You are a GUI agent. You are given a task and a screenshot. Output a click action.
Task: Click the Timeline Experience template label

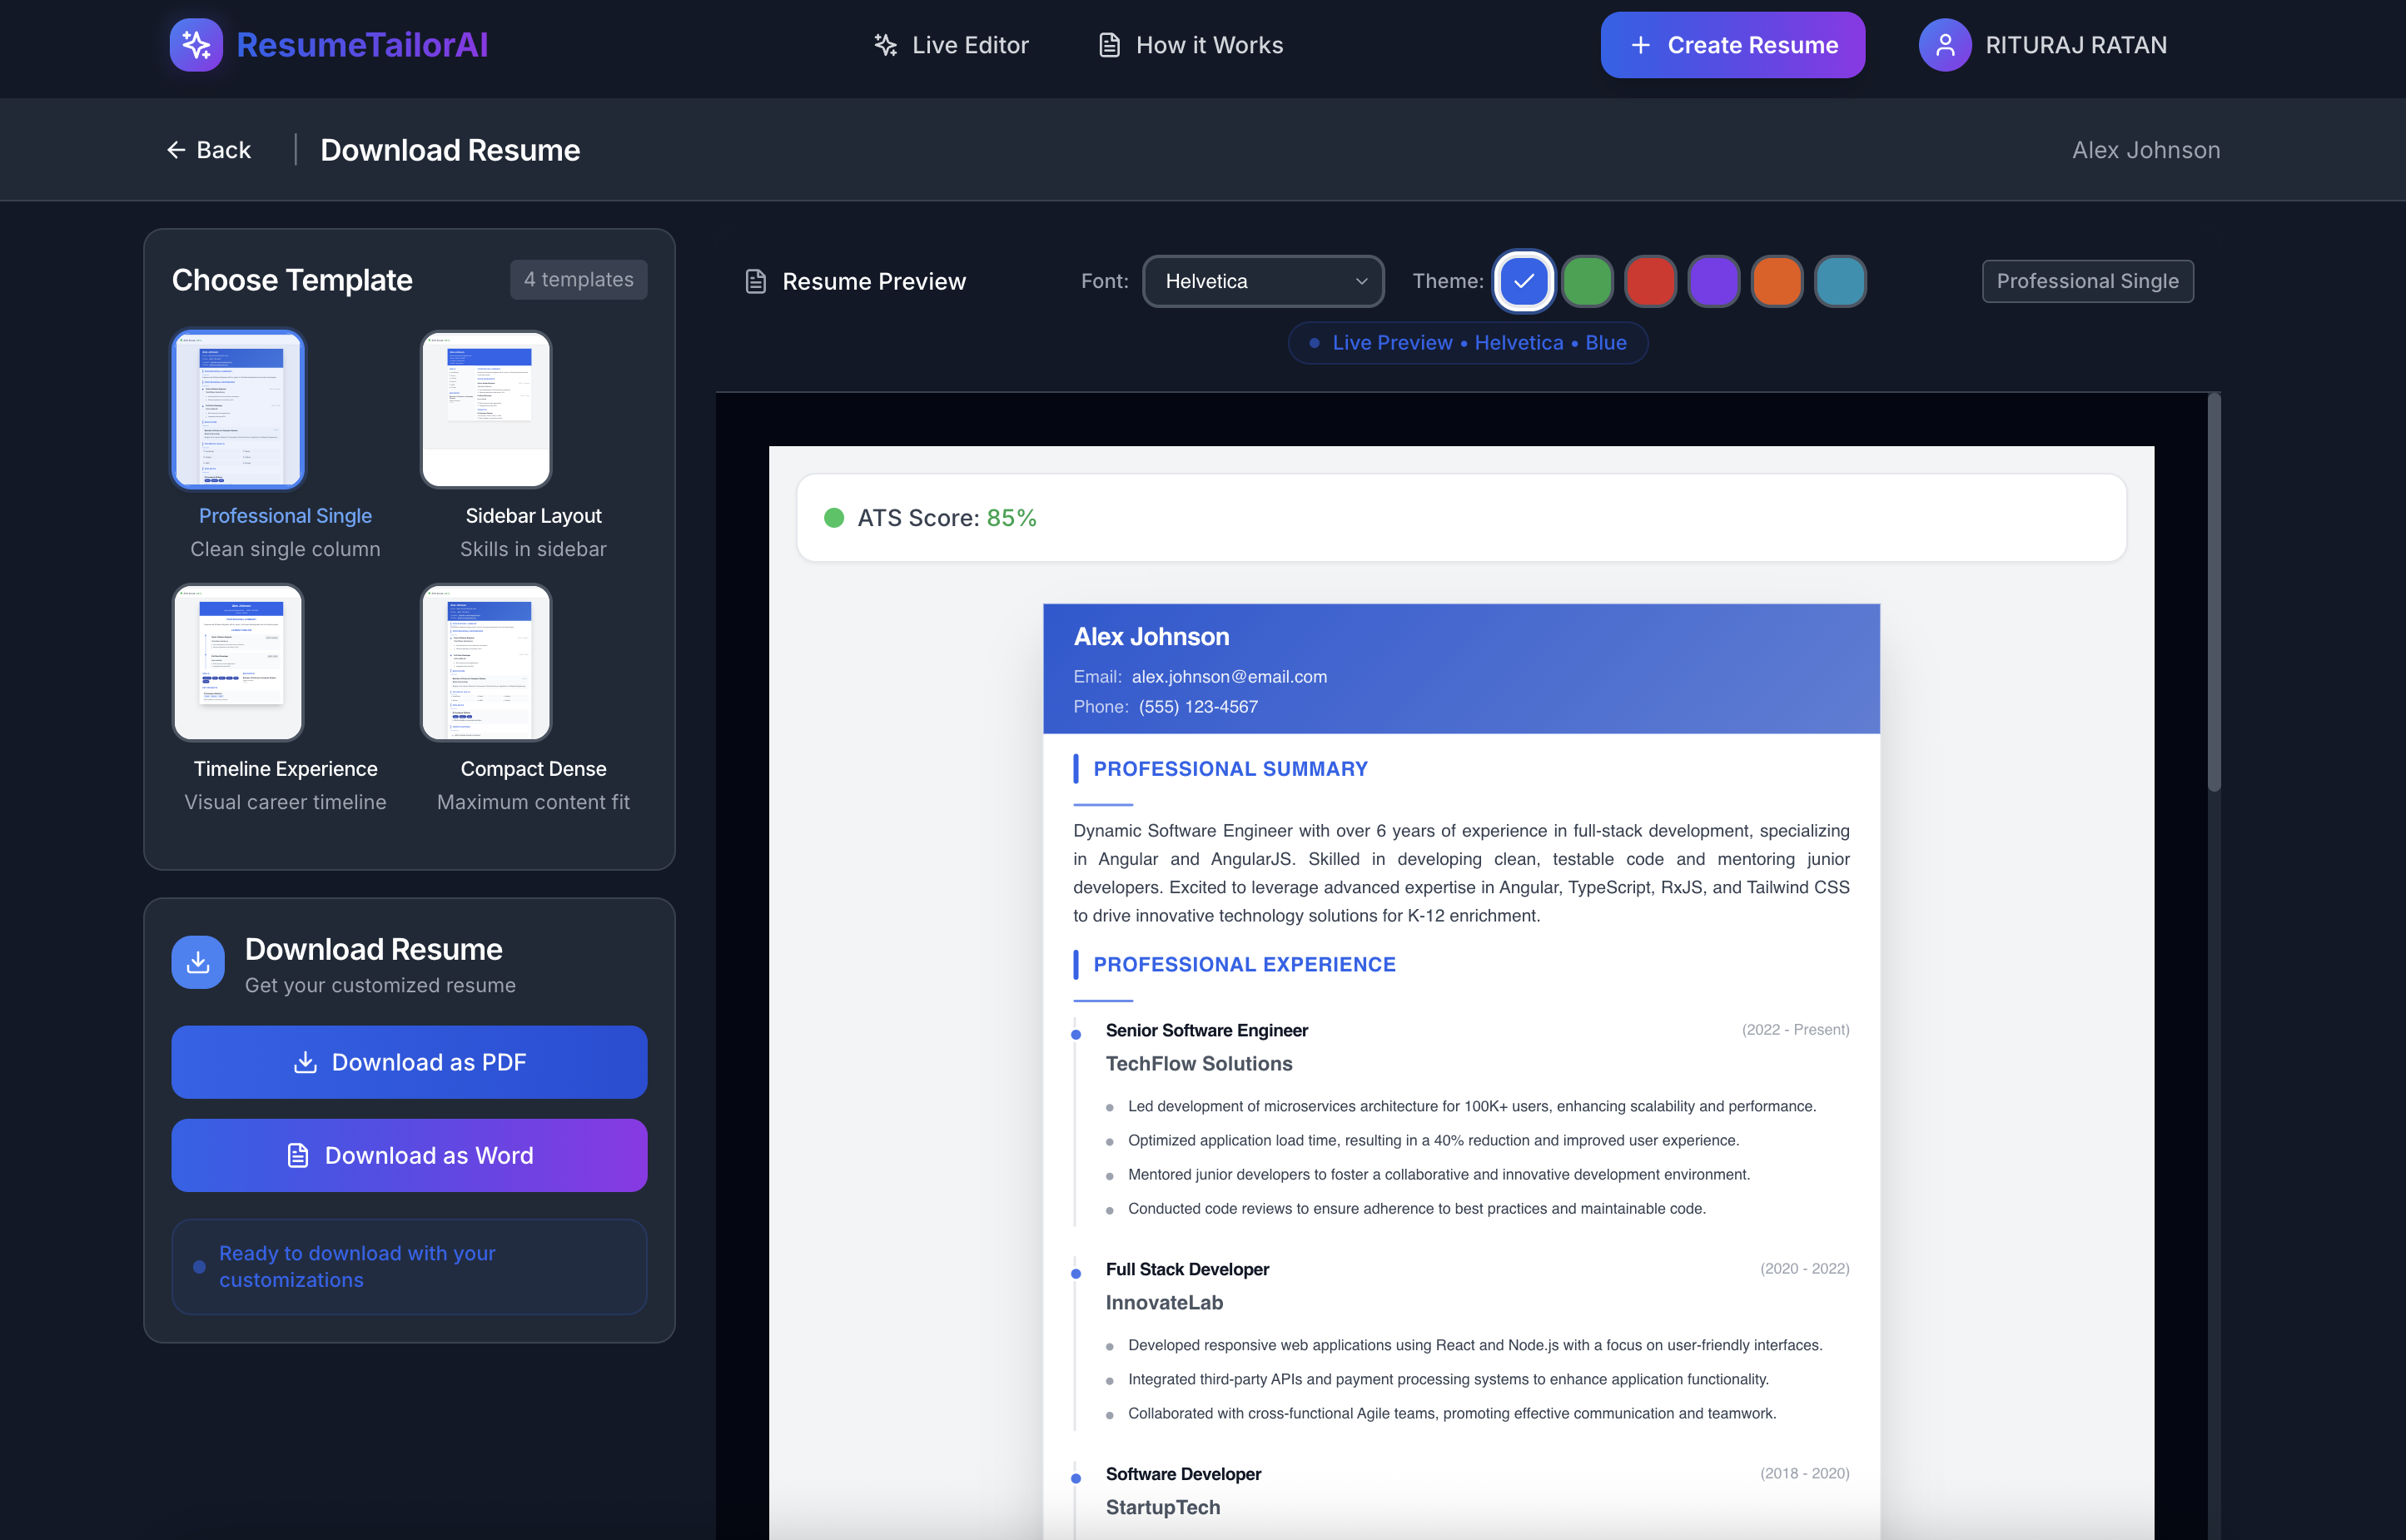click(285, 769)
